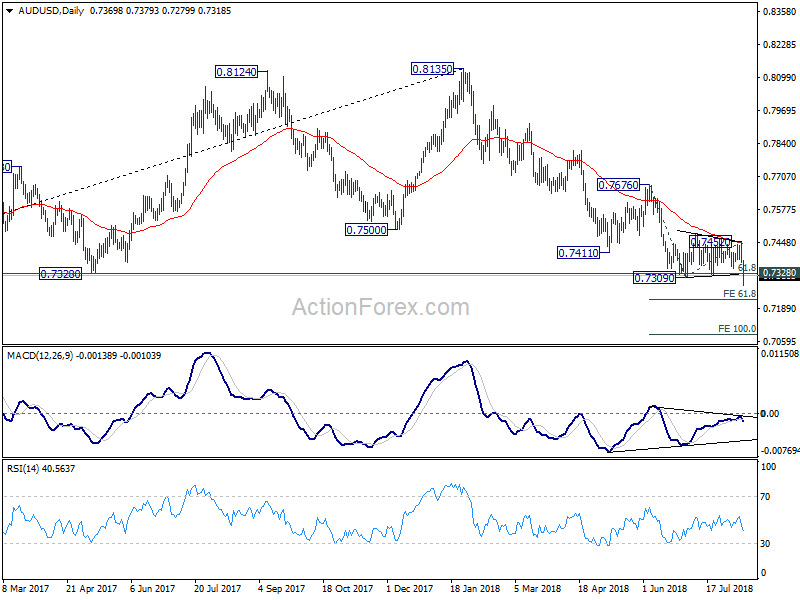Click the 1 Dec 2017 date label

[x=410, y=588]
